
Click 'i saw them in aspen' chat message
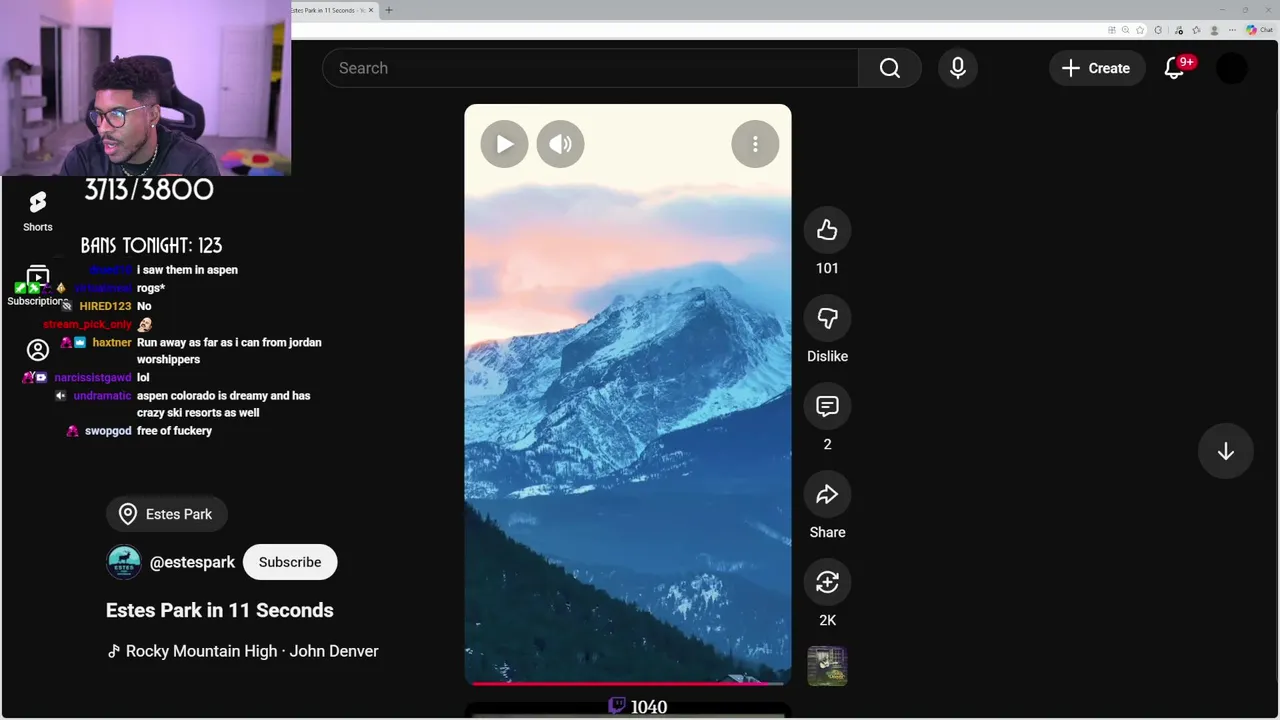187,270
